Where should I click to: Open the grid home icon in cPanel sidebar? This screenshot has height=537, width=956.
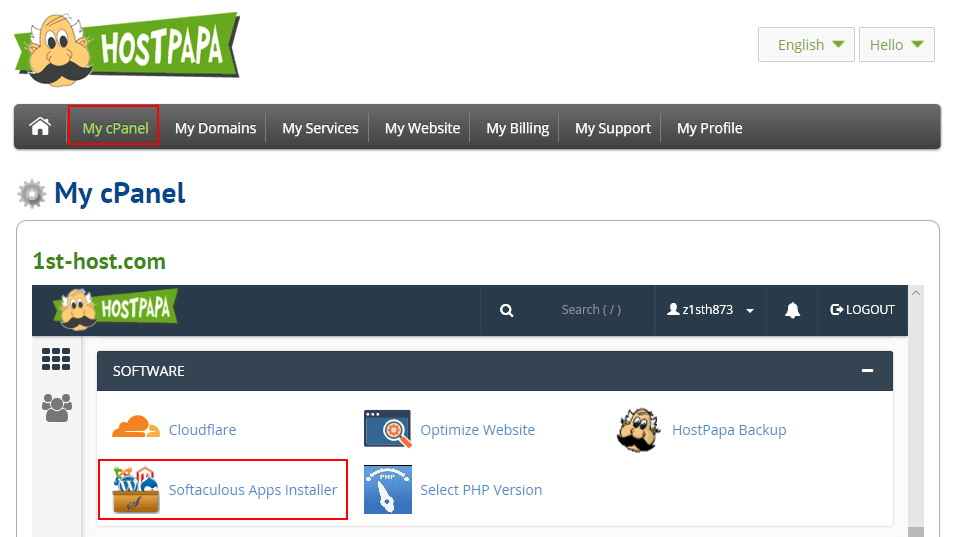(x=56, y=359)
